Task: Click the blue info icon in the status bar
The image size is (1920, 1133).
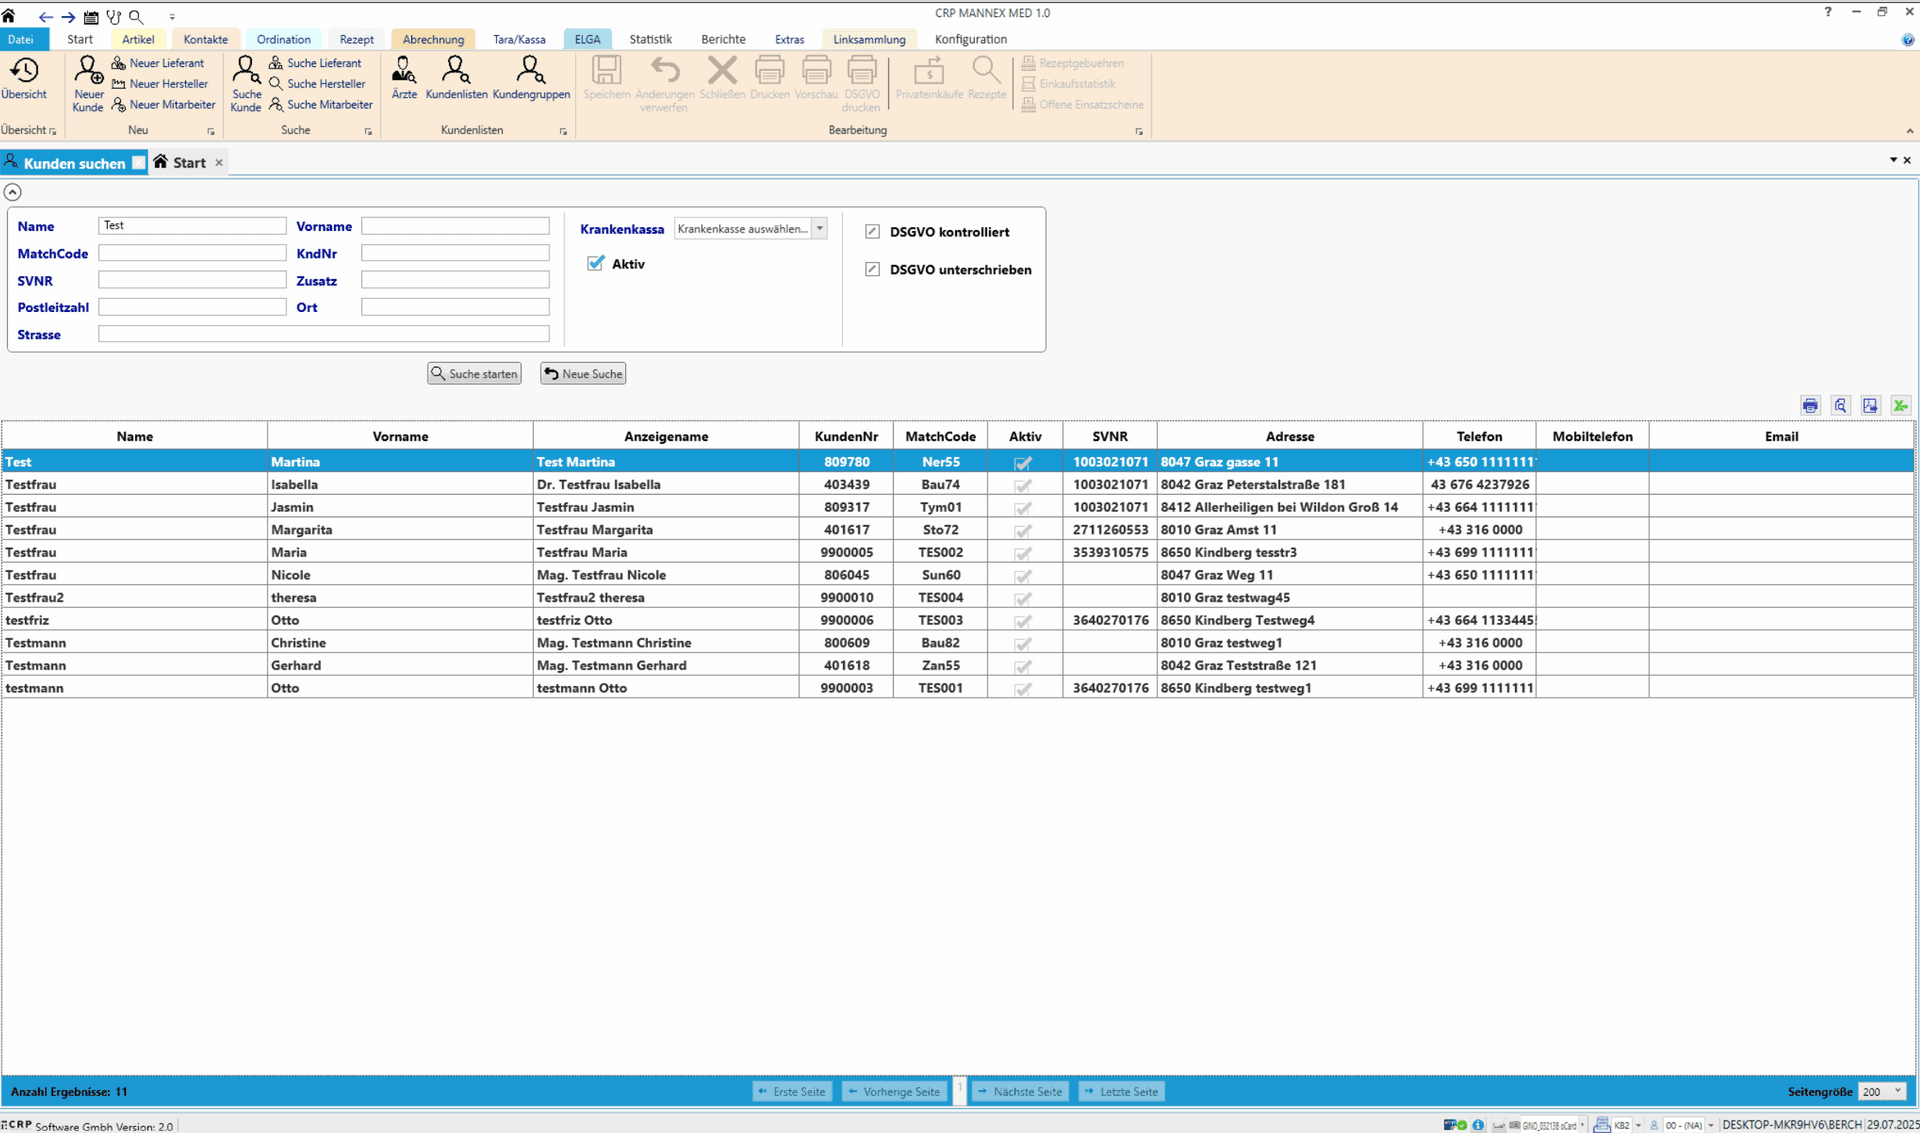Action: point(1478,1125)
